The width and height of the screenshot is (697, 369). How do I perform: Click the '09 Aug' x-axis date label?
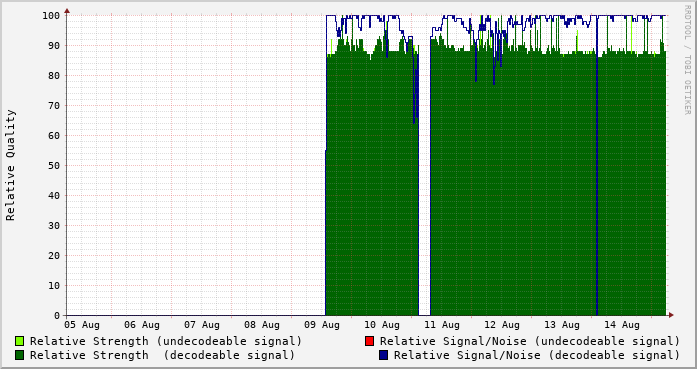(x=322, y=325)
